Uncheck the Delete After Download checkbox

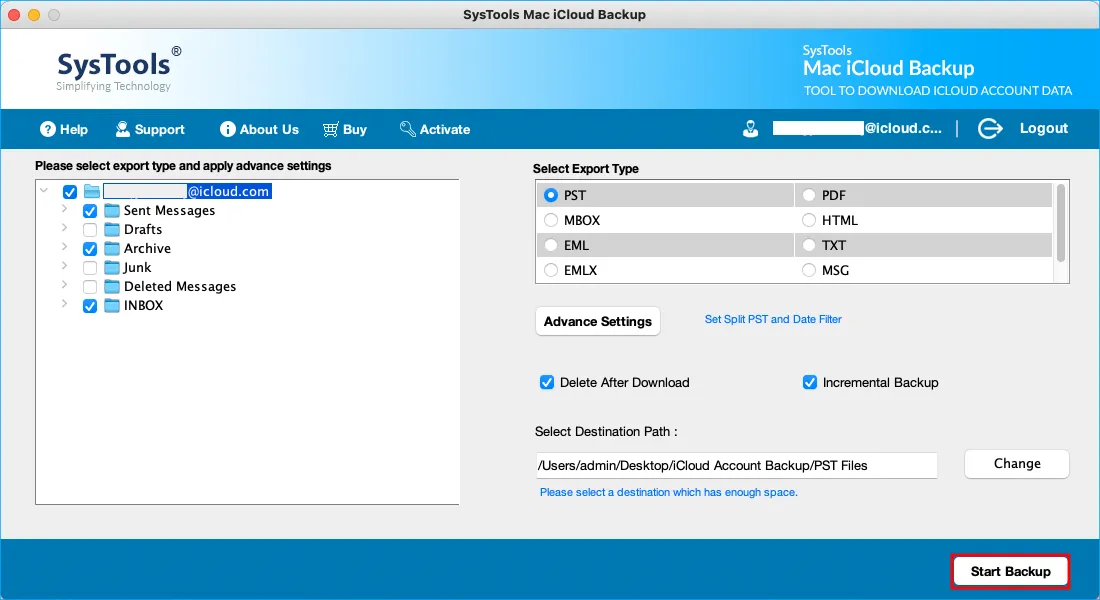click(x=547, y=382)
